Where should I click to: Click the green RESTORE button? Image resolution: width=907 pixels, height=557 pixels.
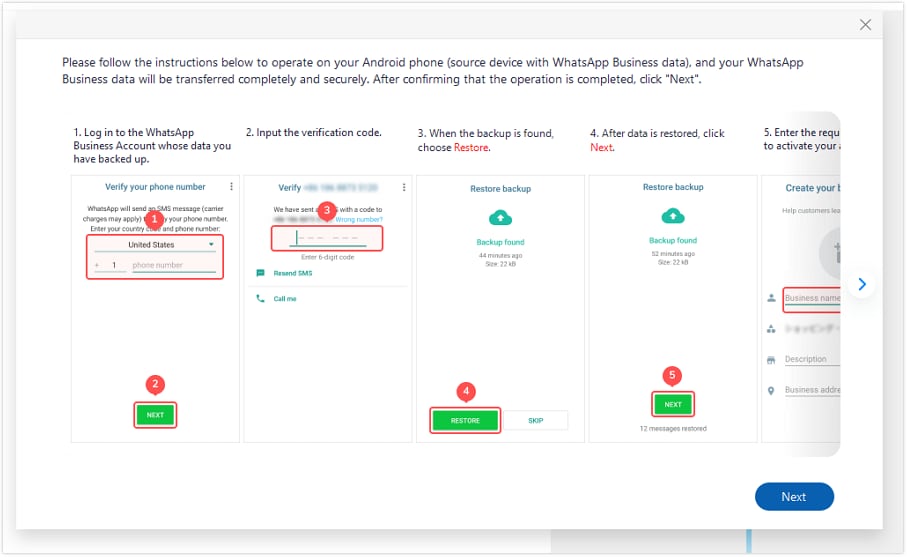[465, 420]
